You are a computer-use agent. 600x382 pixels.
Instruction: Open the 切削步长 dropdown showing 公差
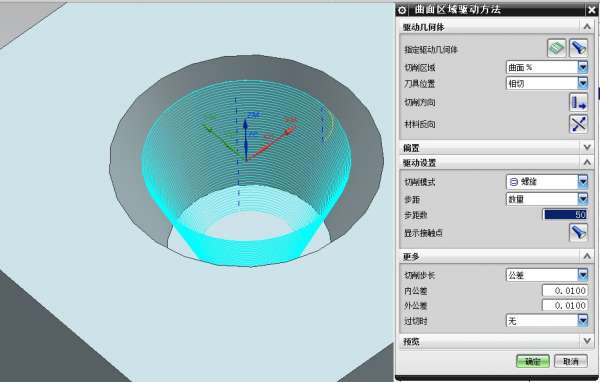pos(547,275)
